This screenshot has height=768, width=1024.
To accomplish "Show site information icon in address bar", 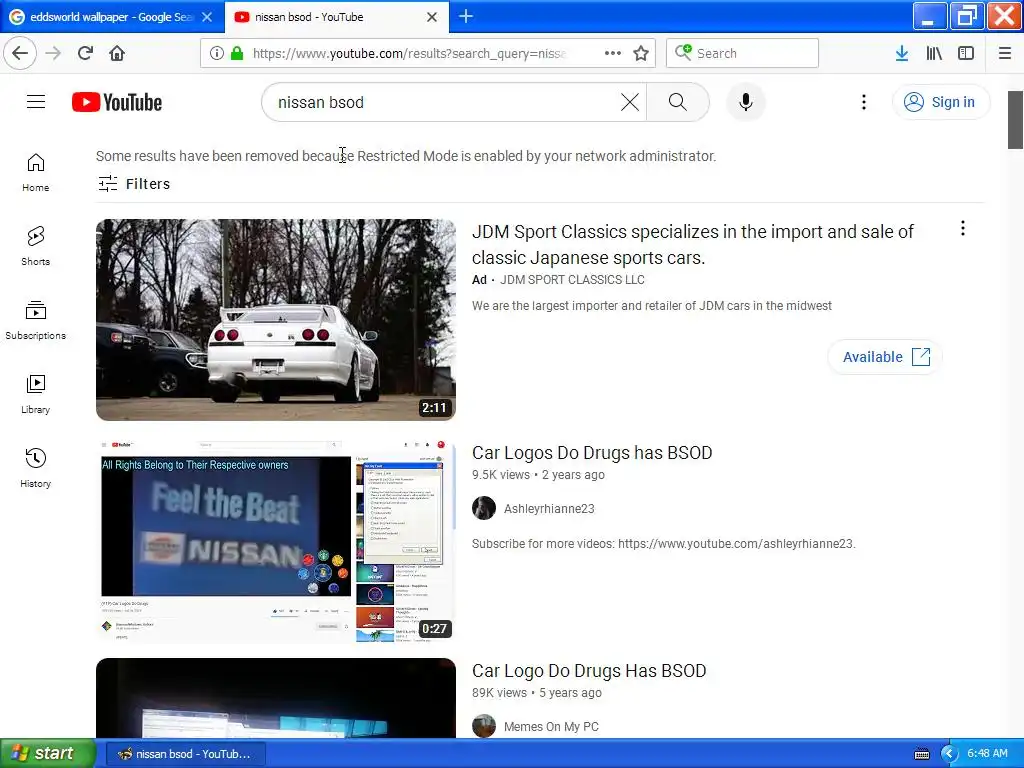I will click(217, 53).
